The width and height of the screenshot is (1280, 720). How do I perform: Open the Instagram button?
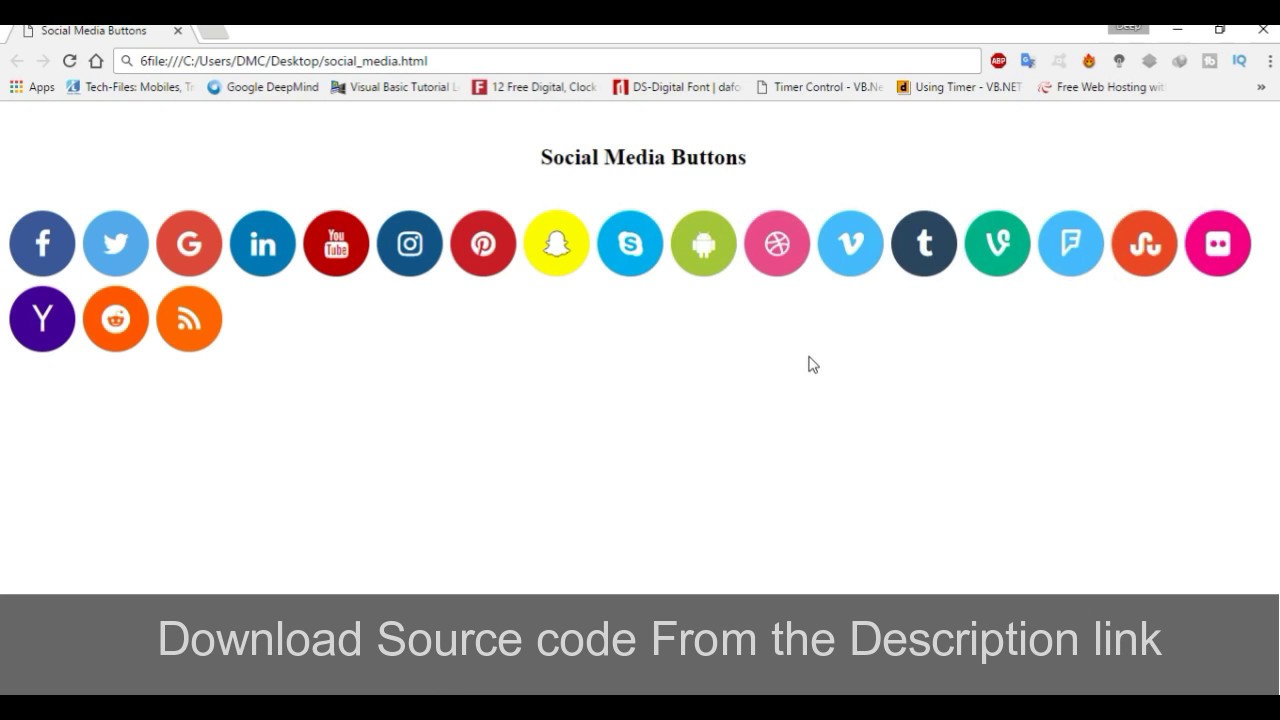[410, 243]
